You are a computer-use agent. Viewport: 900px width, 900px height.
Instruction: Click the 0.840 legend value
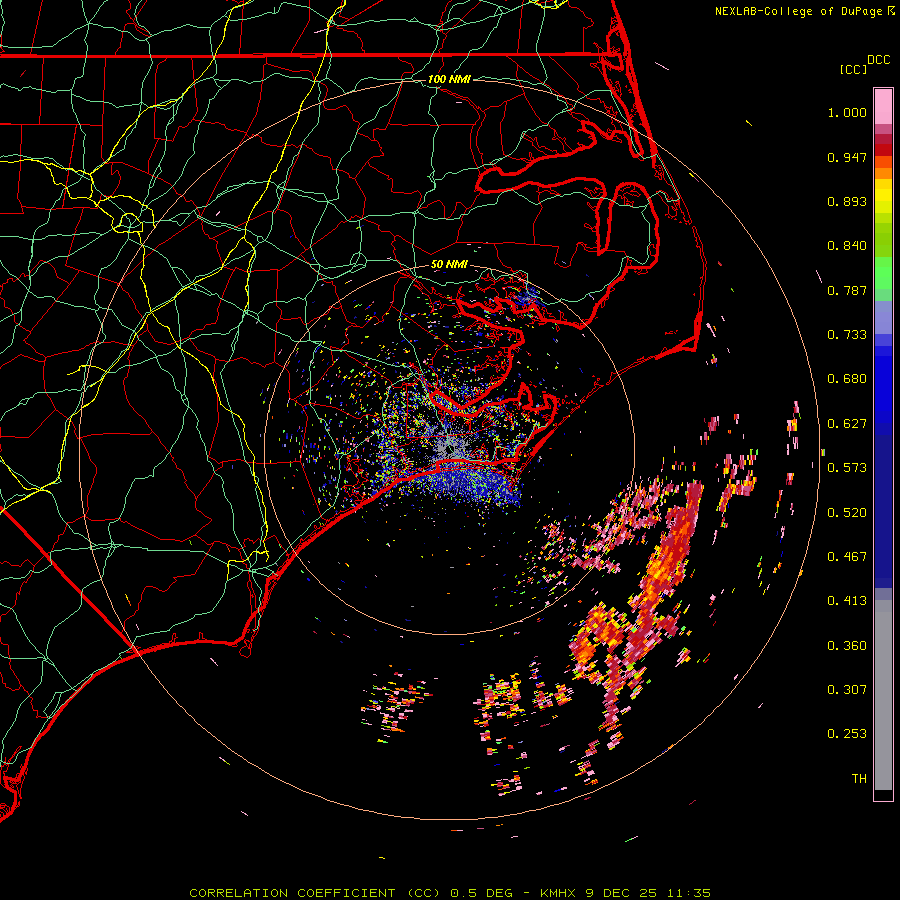point(847,246)
